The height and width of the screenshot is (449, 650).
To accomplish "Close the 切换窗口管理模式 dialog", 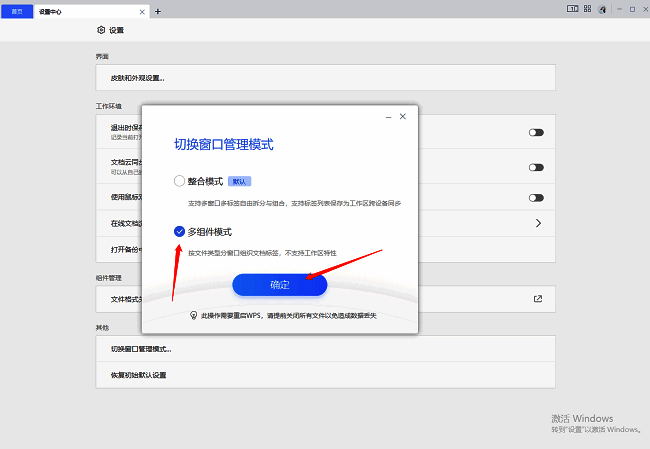I will [403, 116].
